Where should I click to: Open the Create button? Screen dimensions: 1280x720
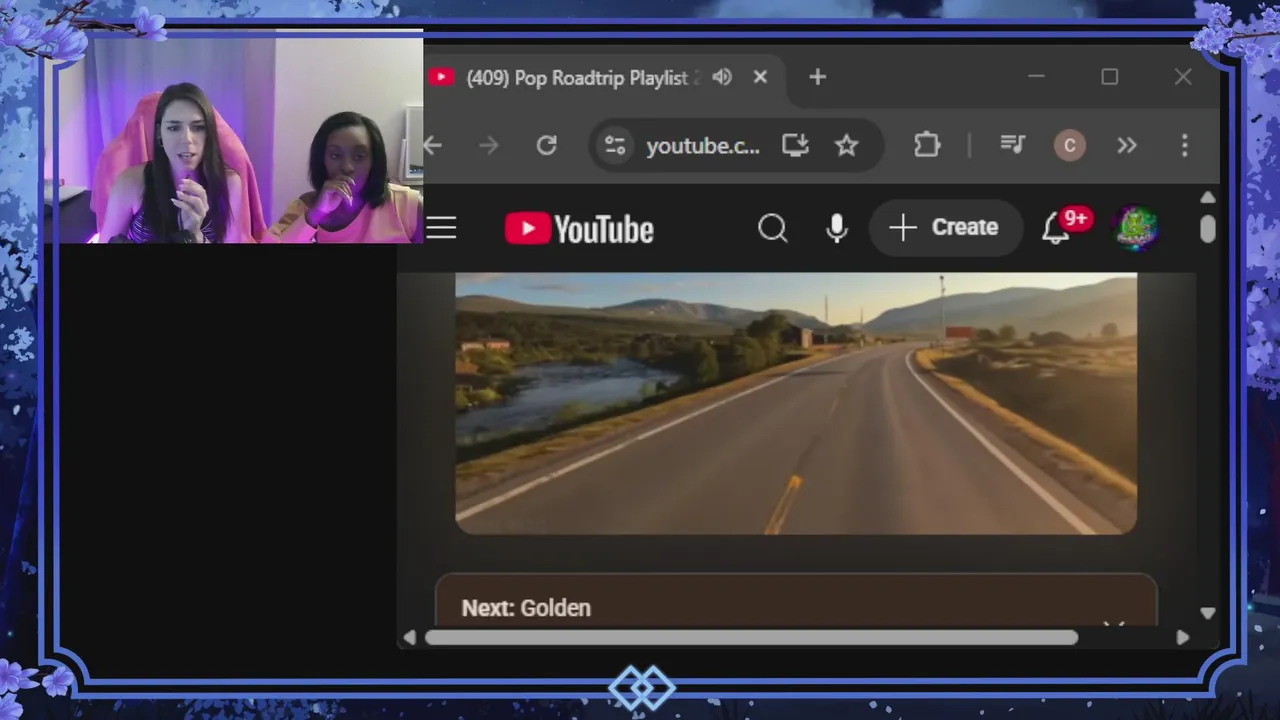click(945, 228)
